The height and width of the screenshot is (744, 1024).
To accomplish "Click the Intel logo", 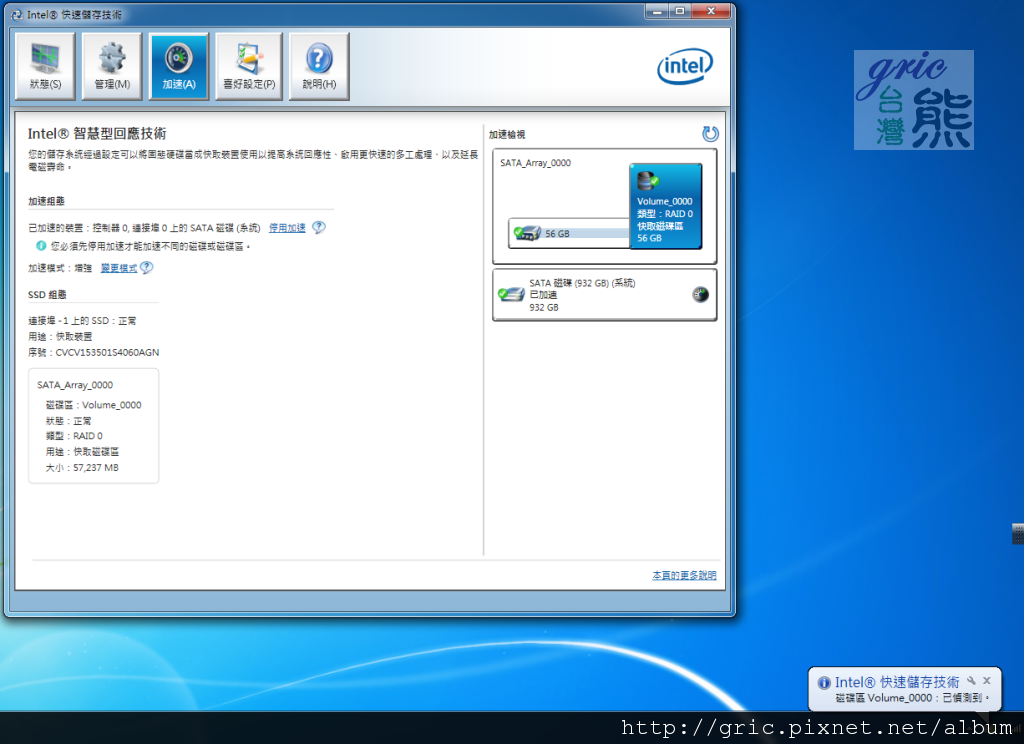I will click(684, 66).
